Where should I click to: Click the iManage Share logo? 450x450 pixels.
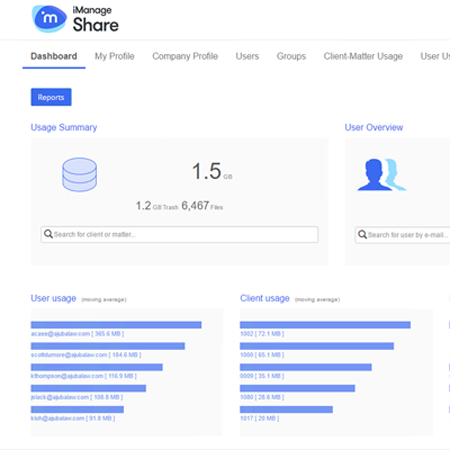click(75, 19)
